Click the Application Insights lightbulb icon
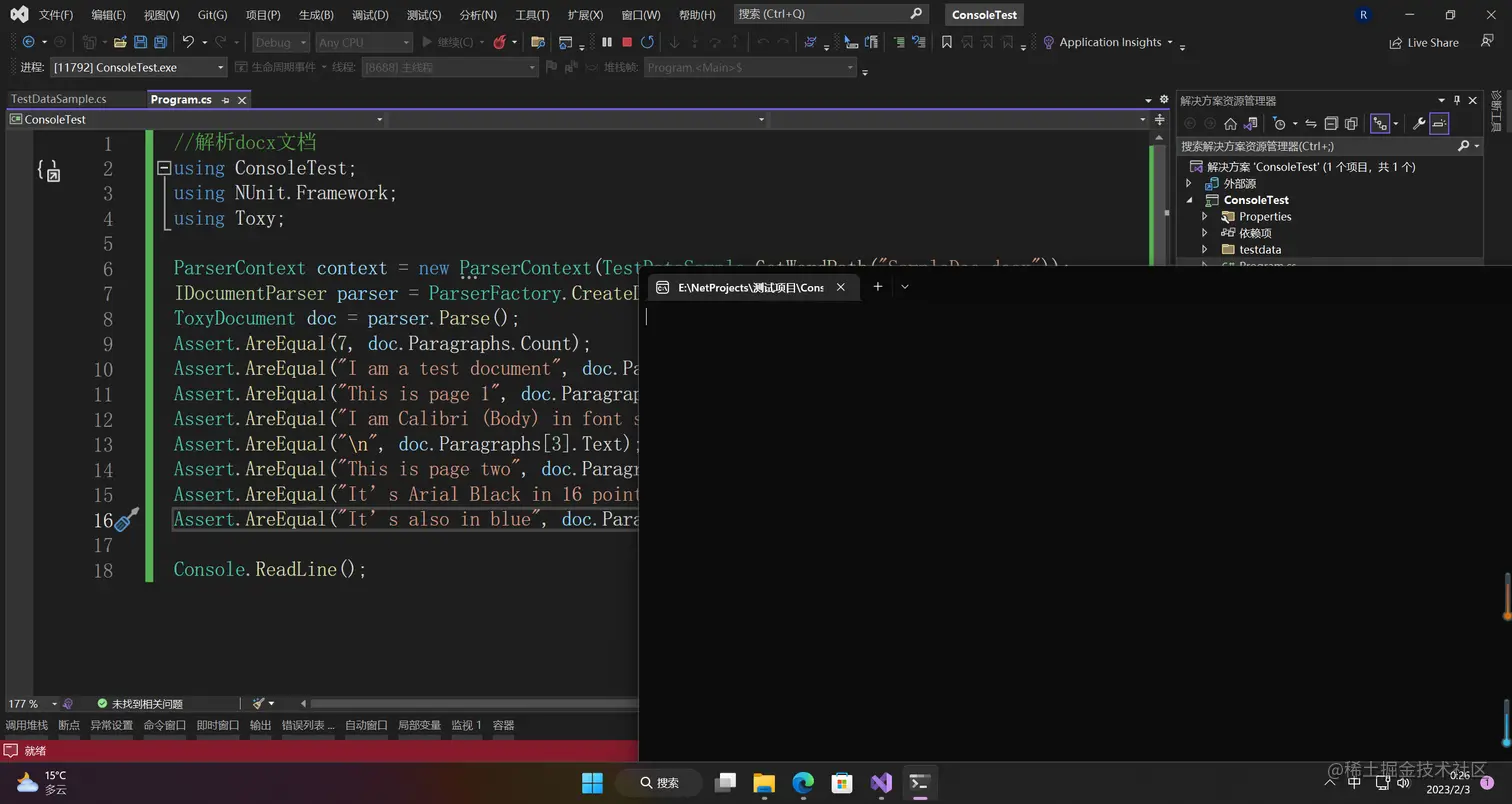1512x804 pixels. click(x=1048, y=42)
